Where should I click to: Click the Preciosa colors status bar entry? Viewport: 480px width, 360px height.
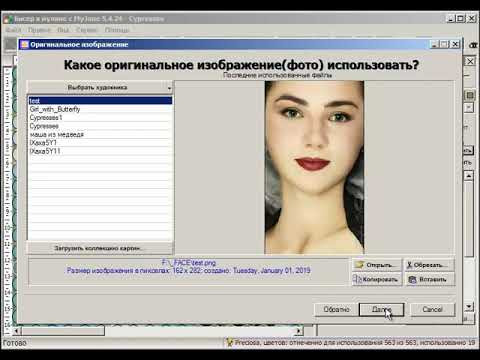tap(351, 343)
